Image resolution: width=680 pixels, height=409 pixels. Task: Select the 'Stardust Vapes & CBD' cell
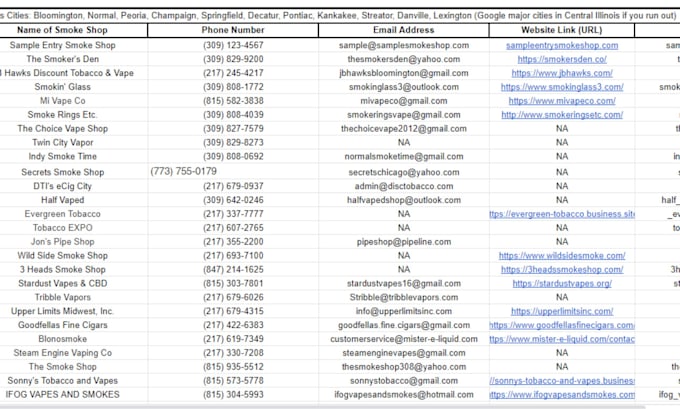point(73,283)
